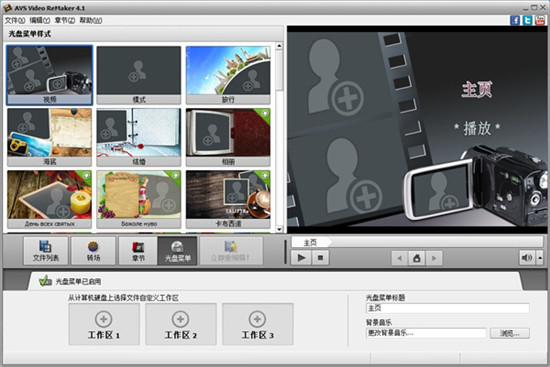Play the preview

click(301, 258)
